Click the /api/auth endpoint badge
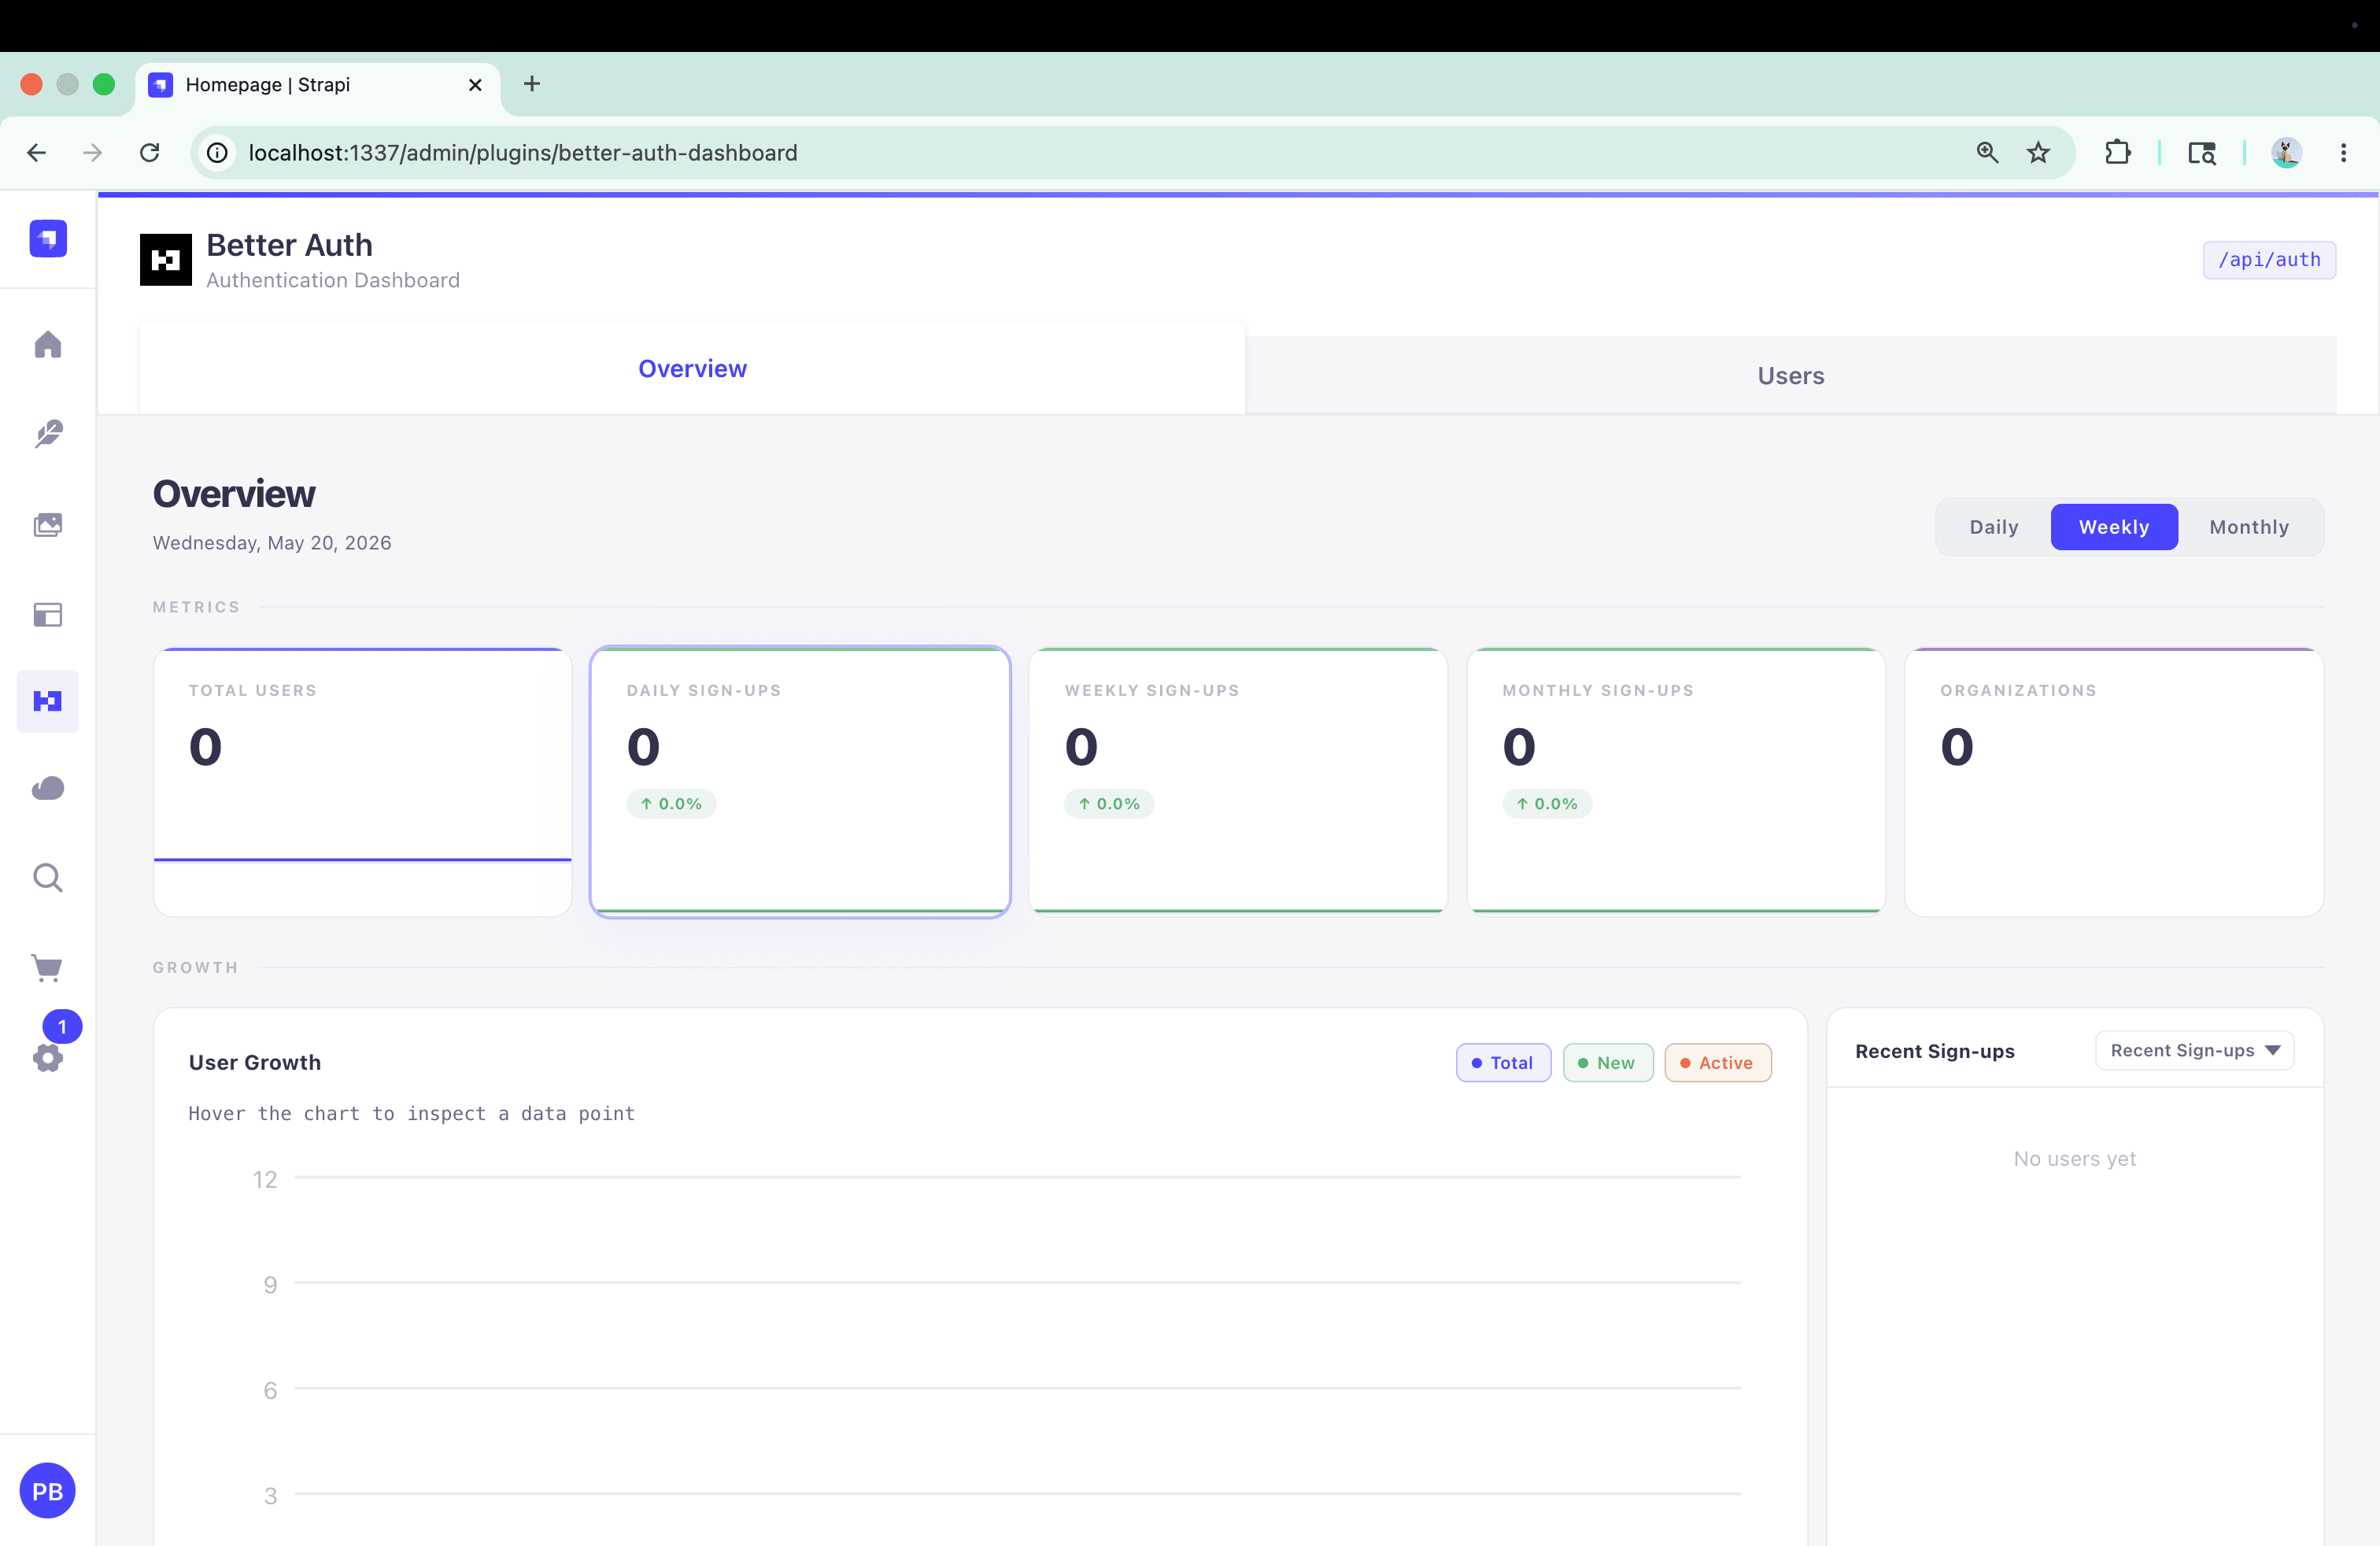 point(2269,260)
